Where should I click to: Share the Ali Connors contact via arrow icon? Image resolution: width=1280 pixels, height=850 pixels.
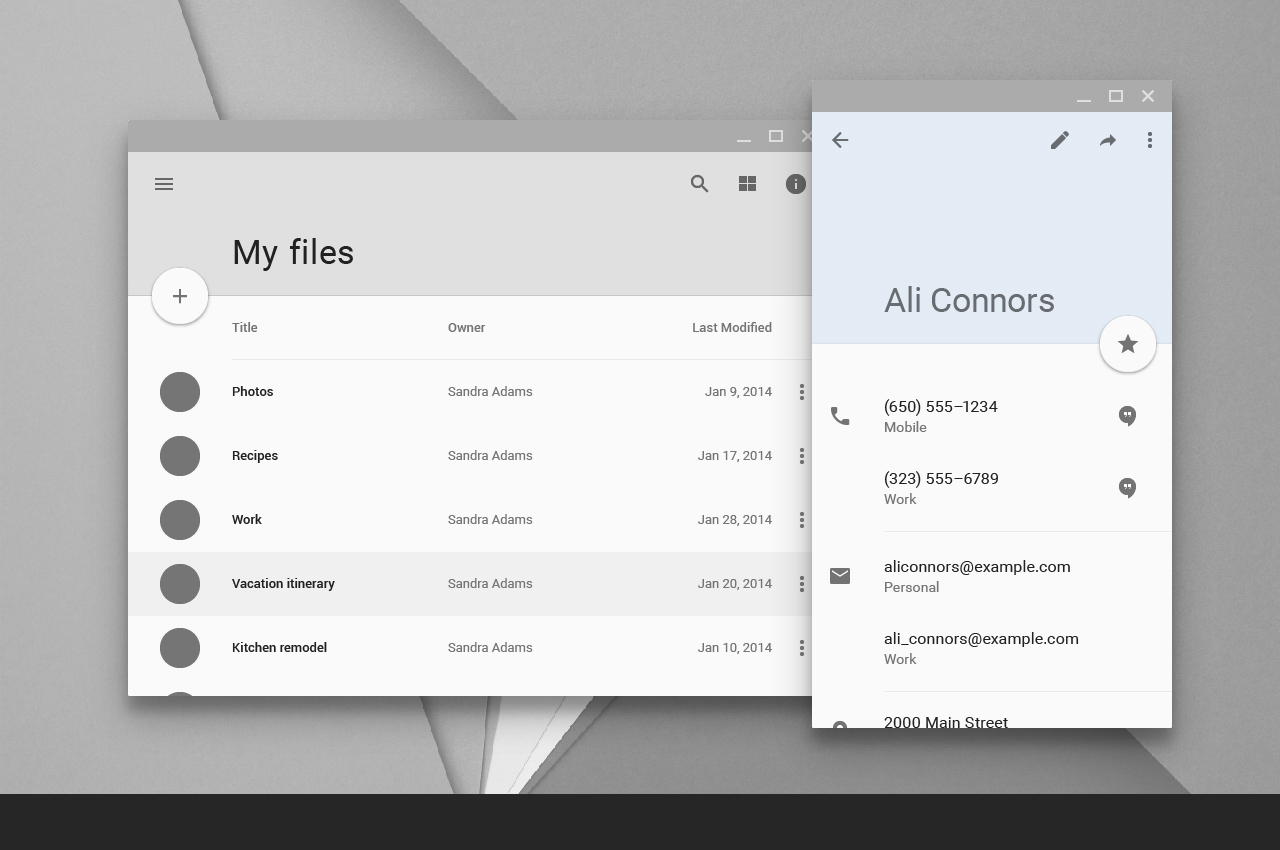[x=1107, y=141]
